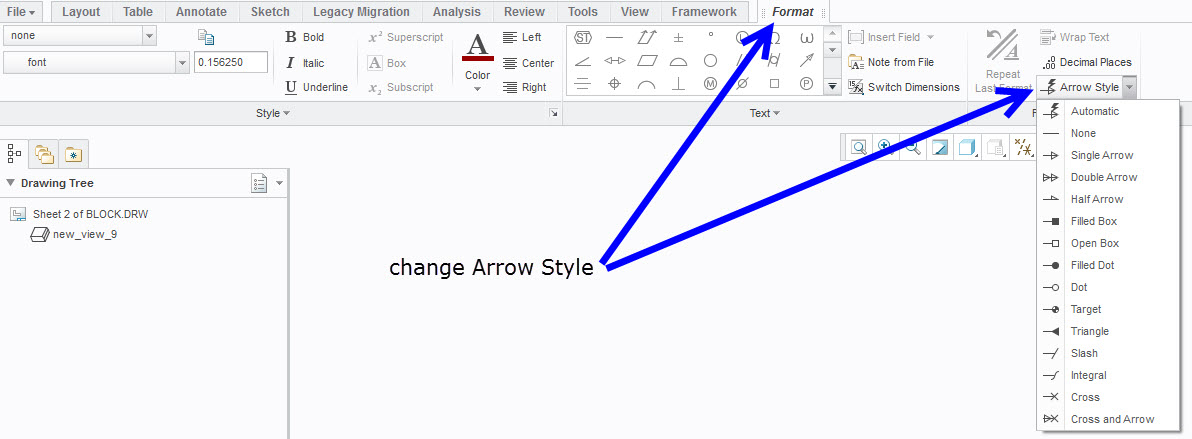Insert the three-line symmetry symbol
1192x439 pixels.
(x=583, y=84)
